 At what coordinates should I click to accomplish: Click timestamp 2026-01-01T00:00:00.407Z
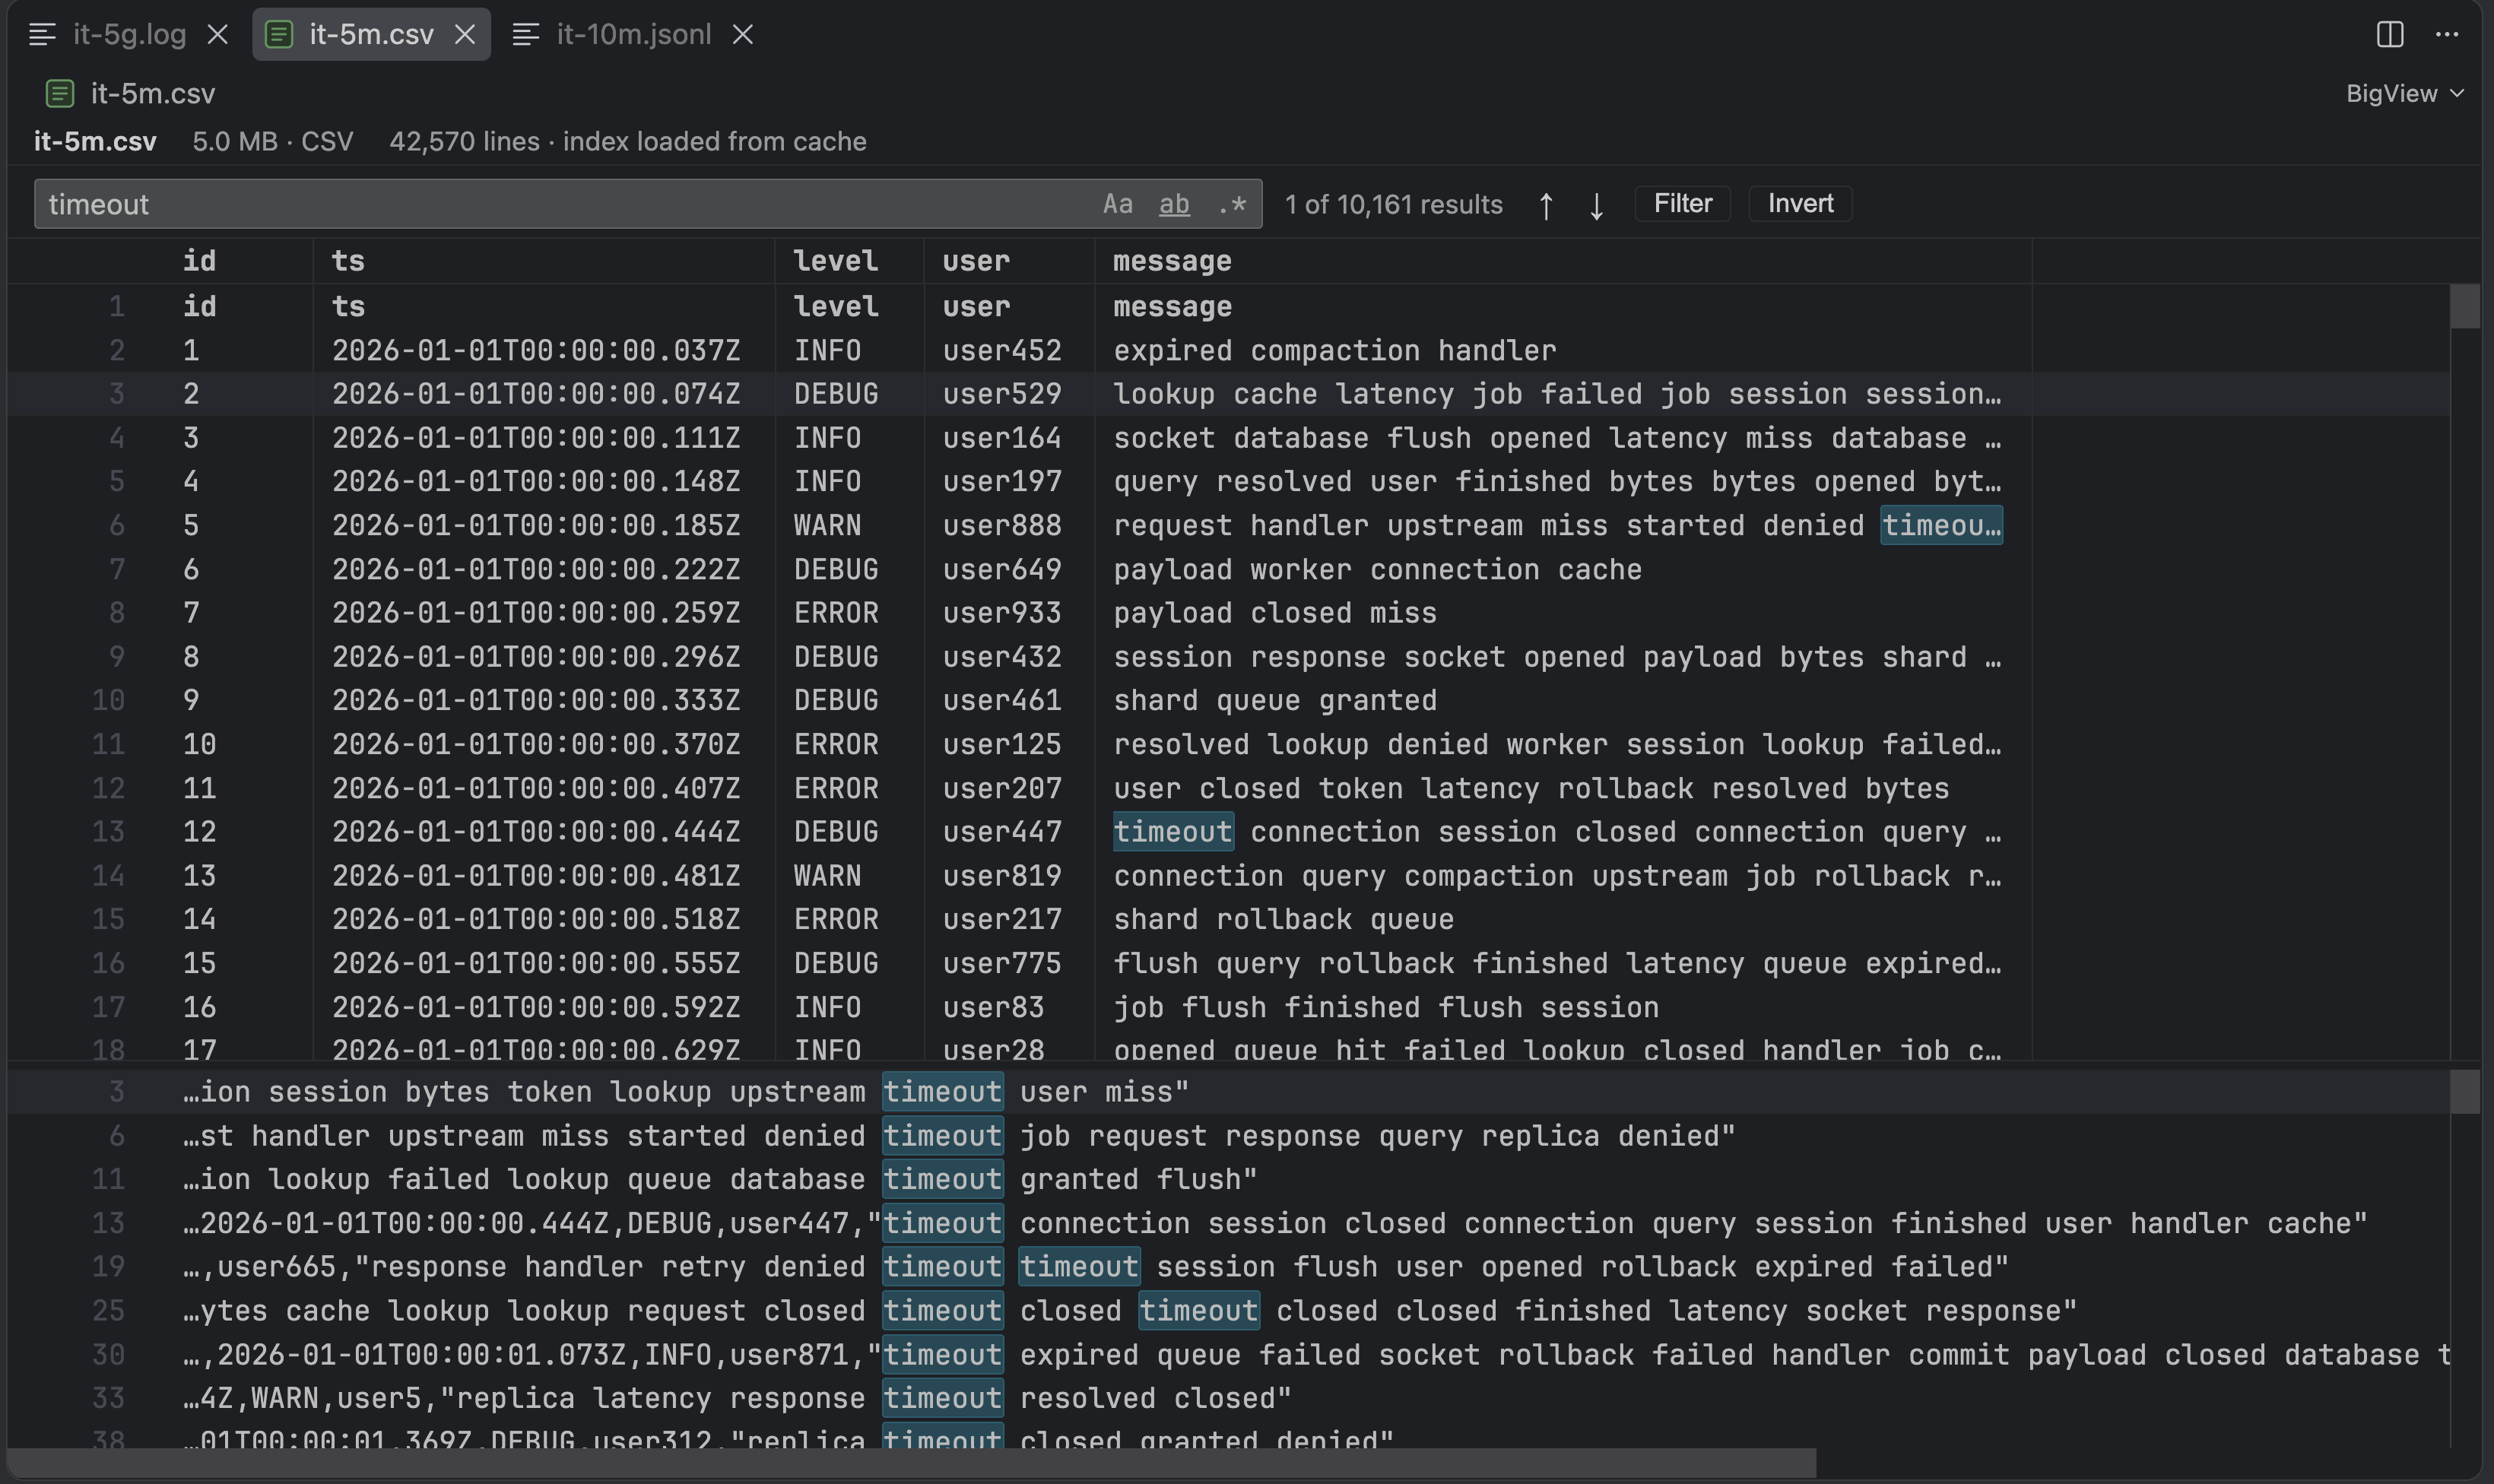536,789
